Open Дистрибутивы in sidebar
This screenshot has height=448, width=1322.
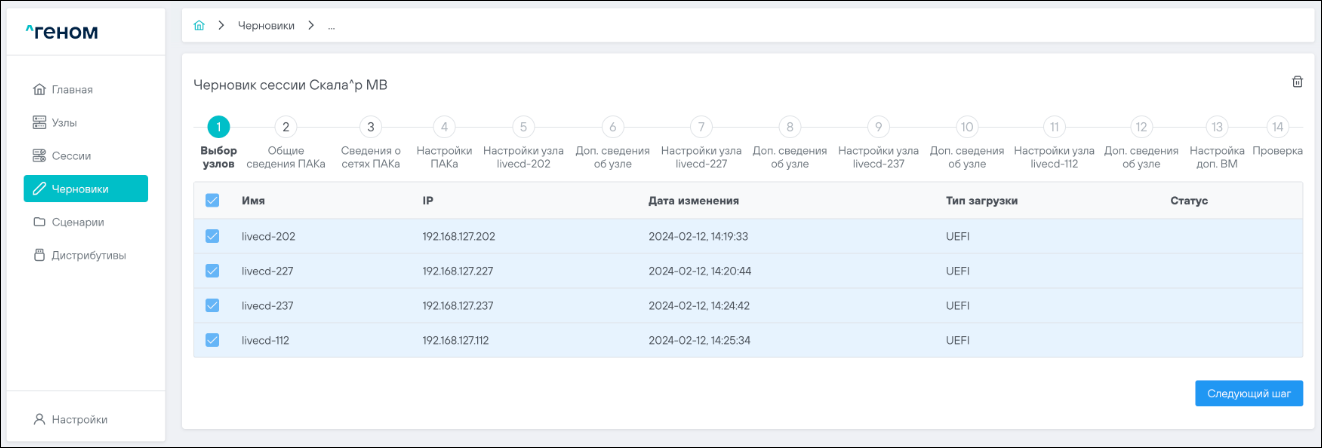click(x=89, y=255)
